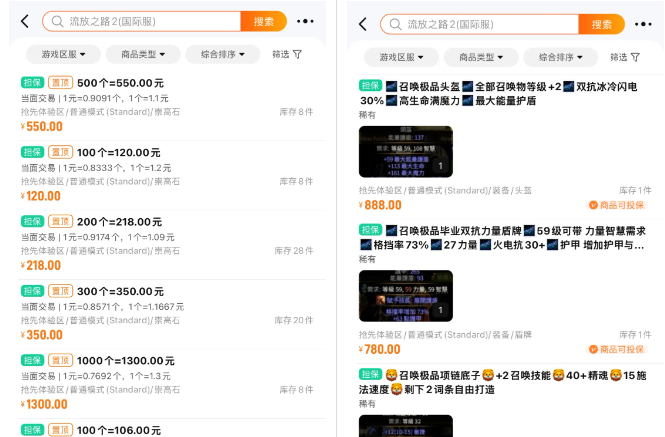Open the necklace item screenshot thumbnail
665x437 pixels.
click(x=405, y=426)
